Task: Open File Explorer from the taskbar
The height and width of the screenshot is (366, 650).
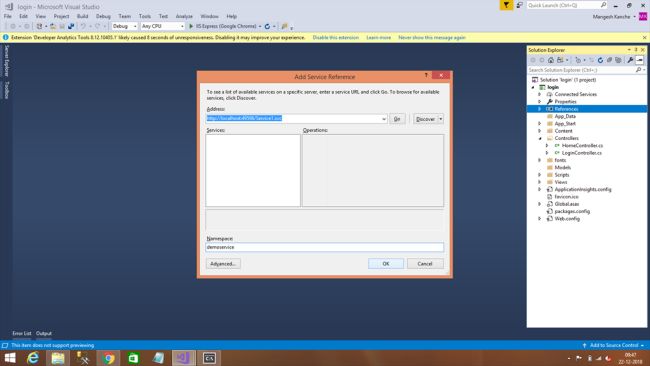Action: [58, 358]
